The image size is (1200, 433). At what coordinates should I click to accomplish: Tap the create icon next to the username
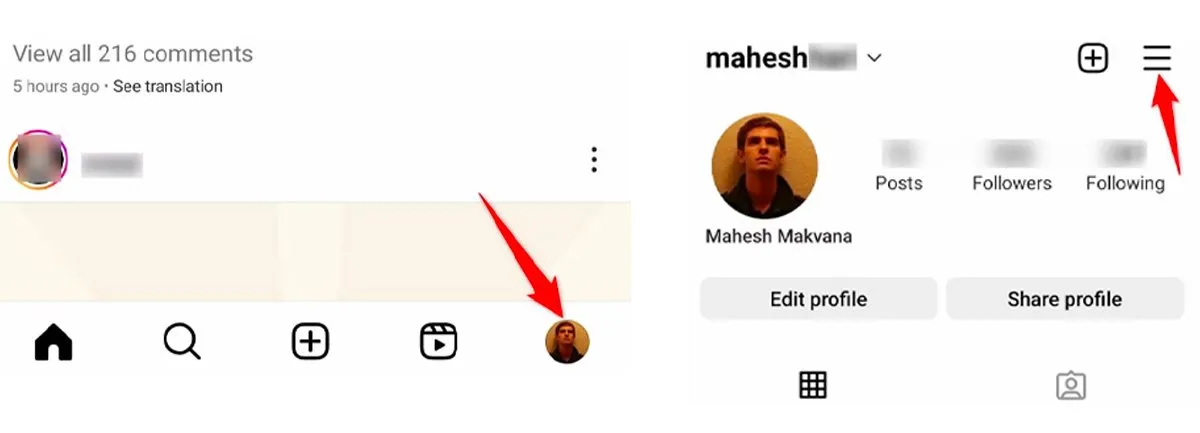1093,59
